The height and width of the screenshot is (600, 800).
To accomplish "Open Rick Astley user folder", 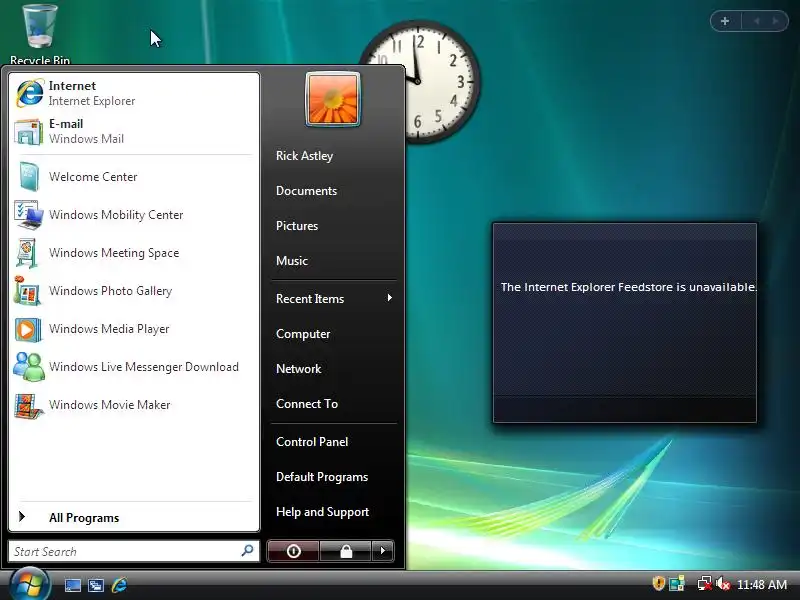I will point(304,156).
